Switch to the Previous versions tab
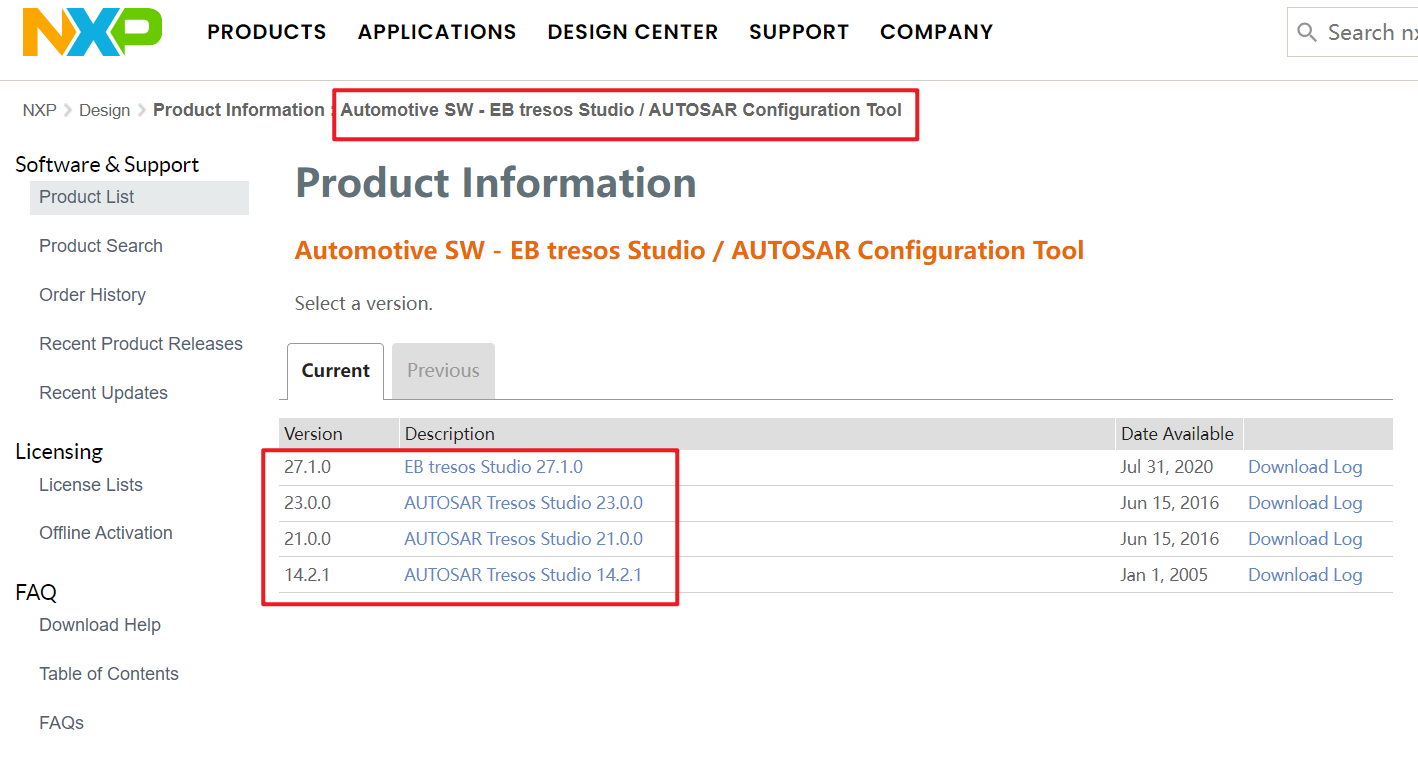This screenshot has width=1418, height=770. pyautogui.click(x=443, y=370)
